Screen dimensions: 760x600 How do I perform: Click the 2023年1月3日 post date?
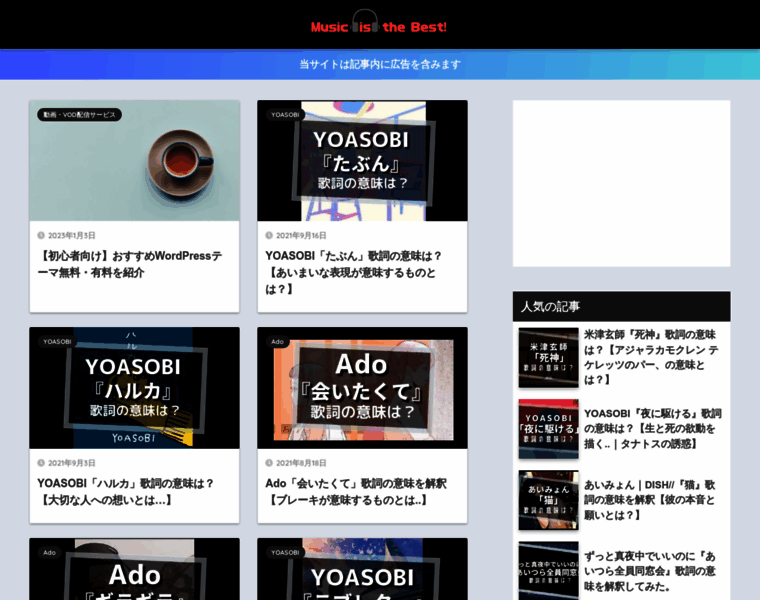(72, 236)
